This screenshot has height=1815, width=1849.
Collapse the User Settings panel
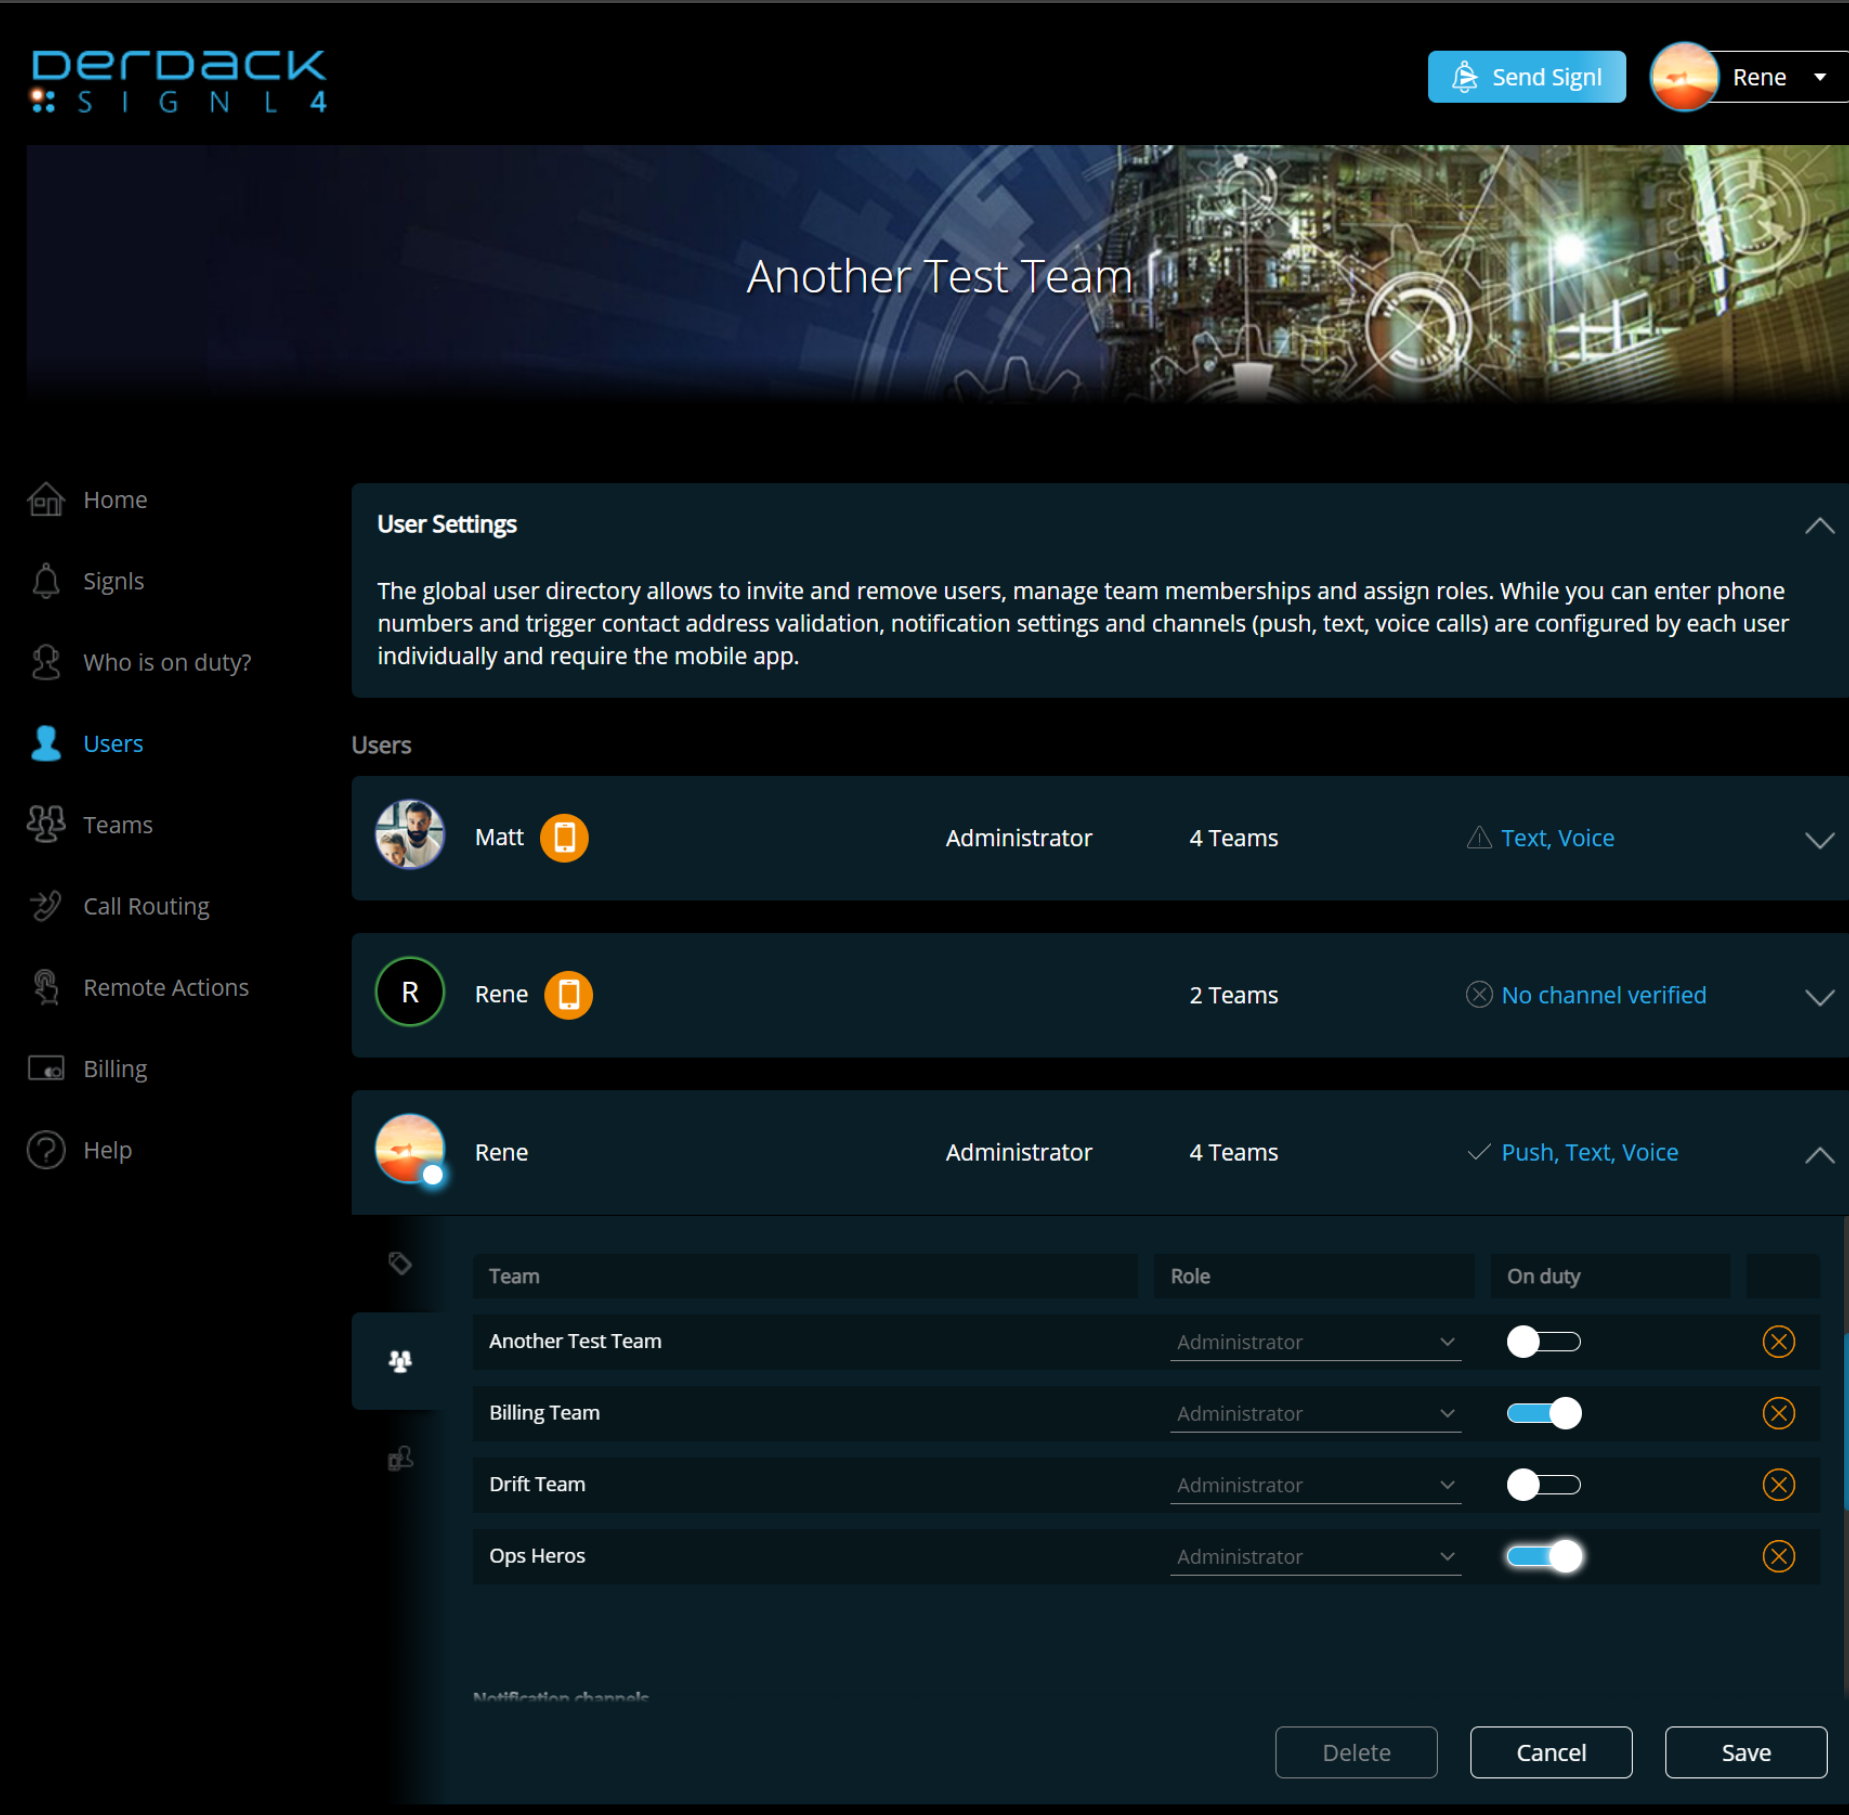tap(1820, 526)
